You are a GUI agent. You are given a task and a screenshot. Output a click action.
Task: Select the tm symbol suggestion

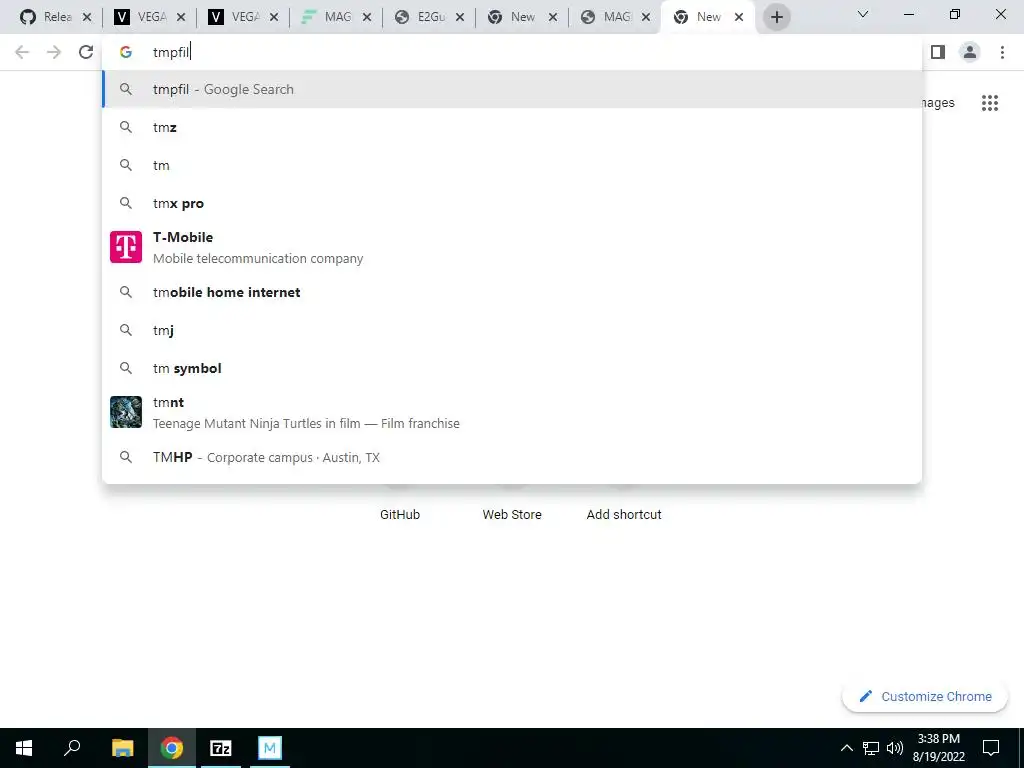tap(512, 368)
